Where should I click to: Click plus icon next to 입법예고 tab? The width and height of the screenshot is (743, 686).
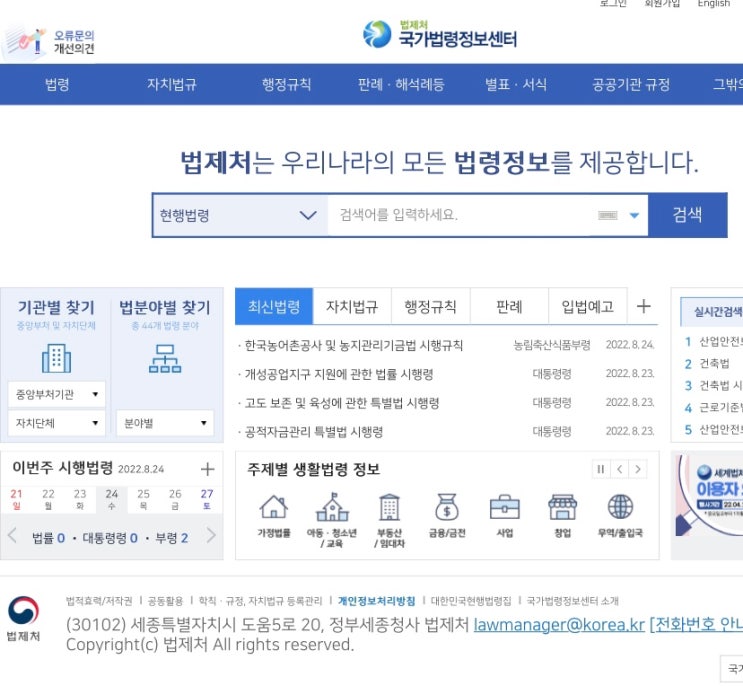point(643,306)
